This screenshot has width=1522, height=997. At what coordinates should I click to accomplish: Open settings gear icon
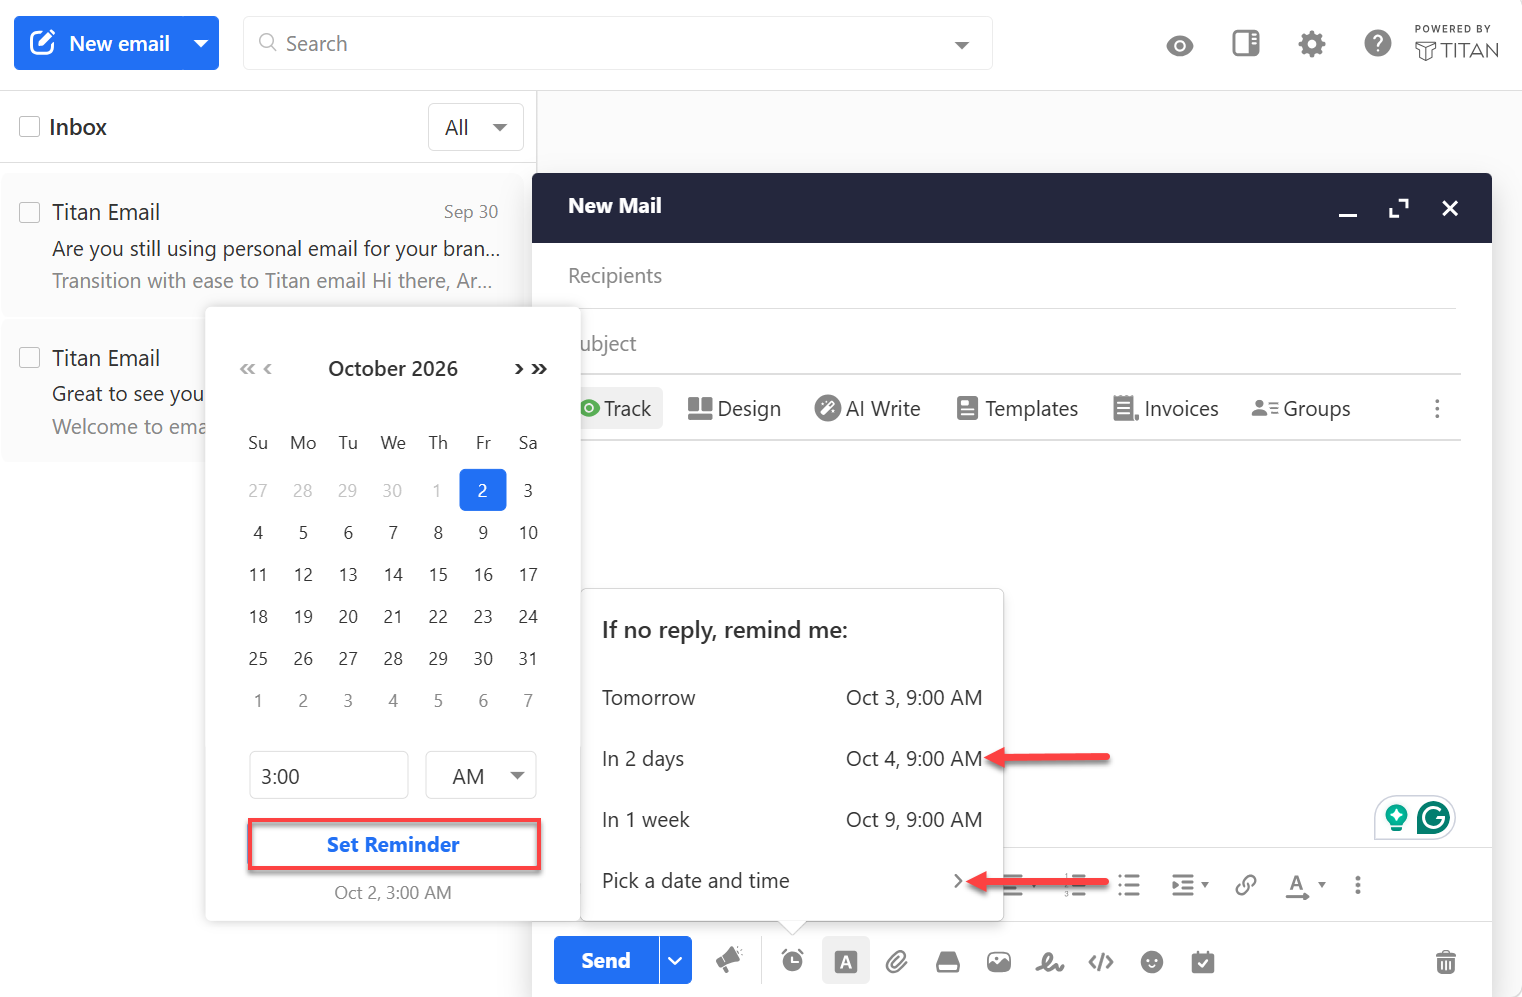coord(1311,43)
